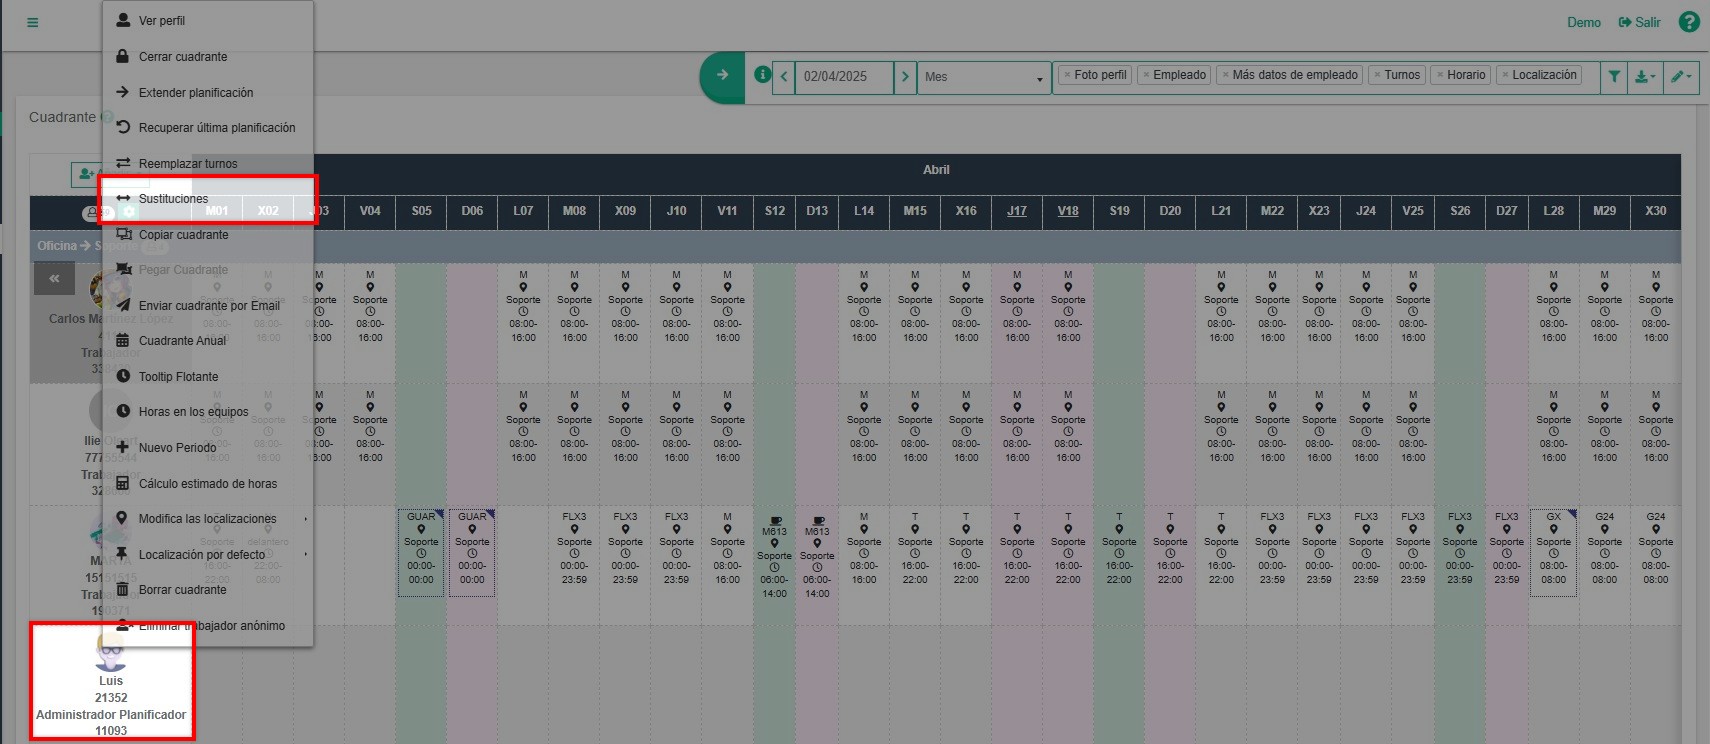The image size is (1710, 744).
Task: Go to previous period with left chevron
Action: tap(784, 76)
